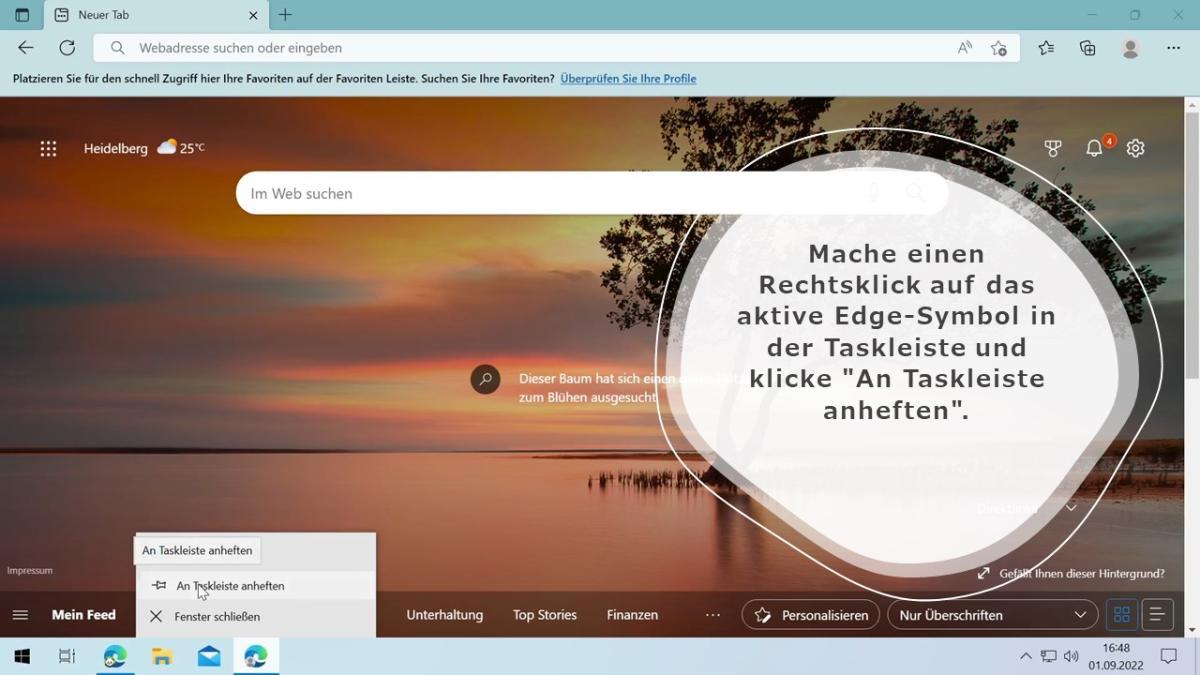Show hidden system tray icons chevron

(1025, 657)
